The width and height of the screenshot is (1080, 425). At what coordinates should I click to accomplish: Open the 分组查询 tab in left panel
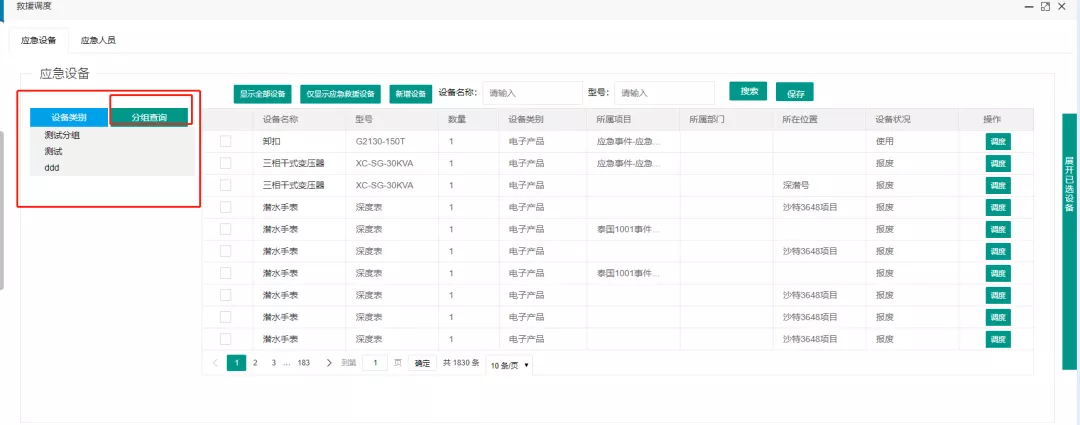point(149,117)
